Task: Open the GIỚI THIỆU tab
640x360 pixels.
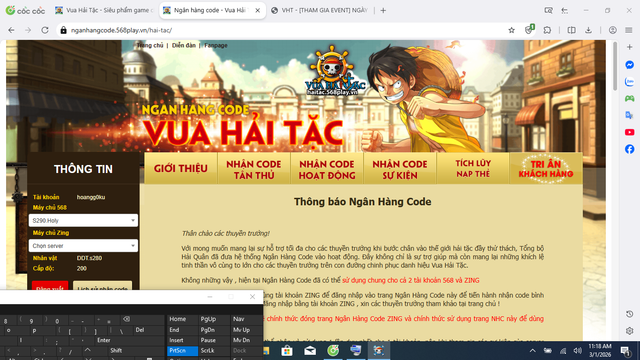Action: click(181, 169)
